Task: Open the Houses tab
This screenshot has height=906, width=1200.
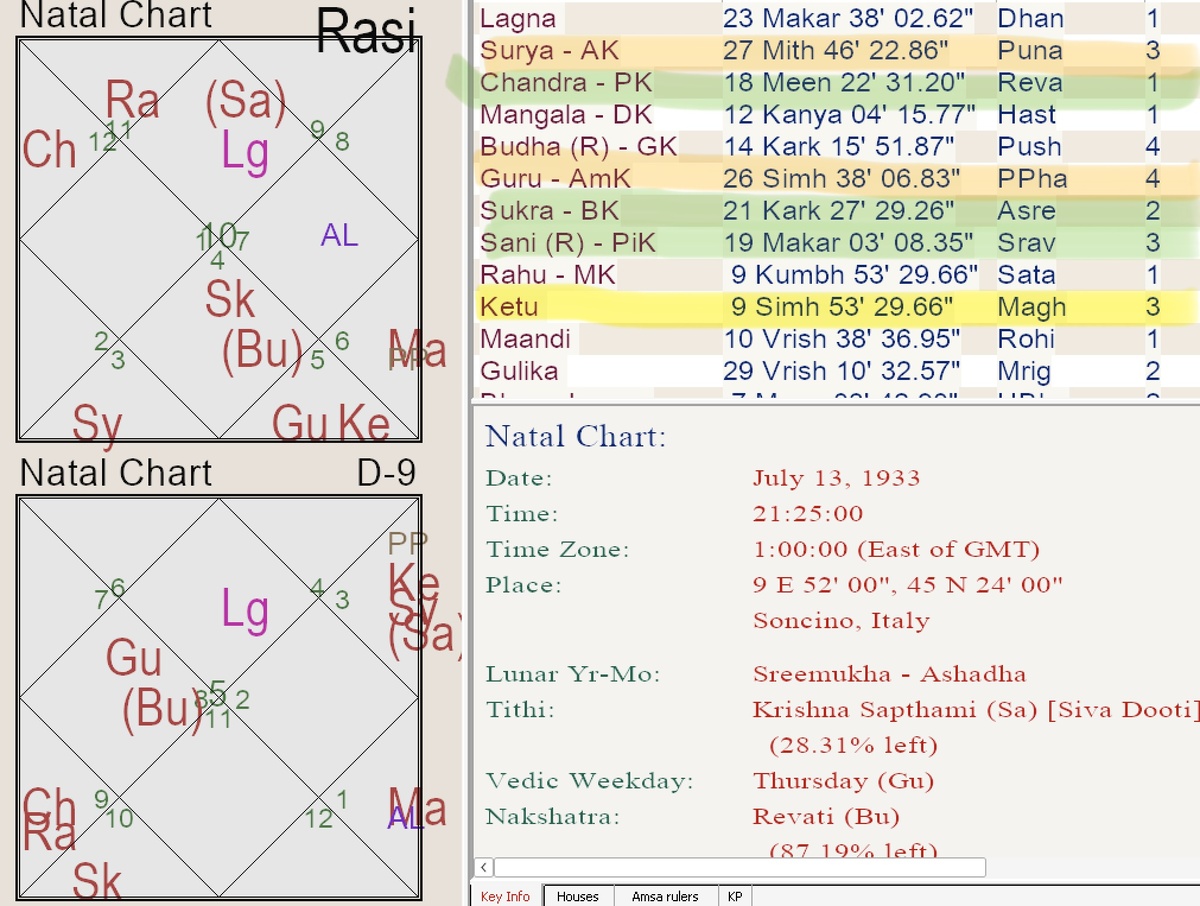Action: point(578,896)
